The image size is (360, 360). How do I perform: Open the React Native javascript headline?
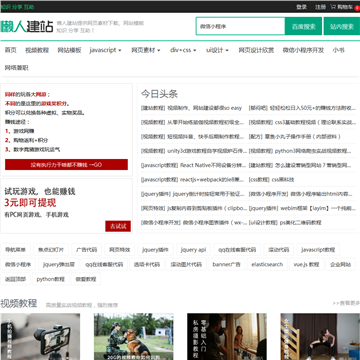coord(193,165)
